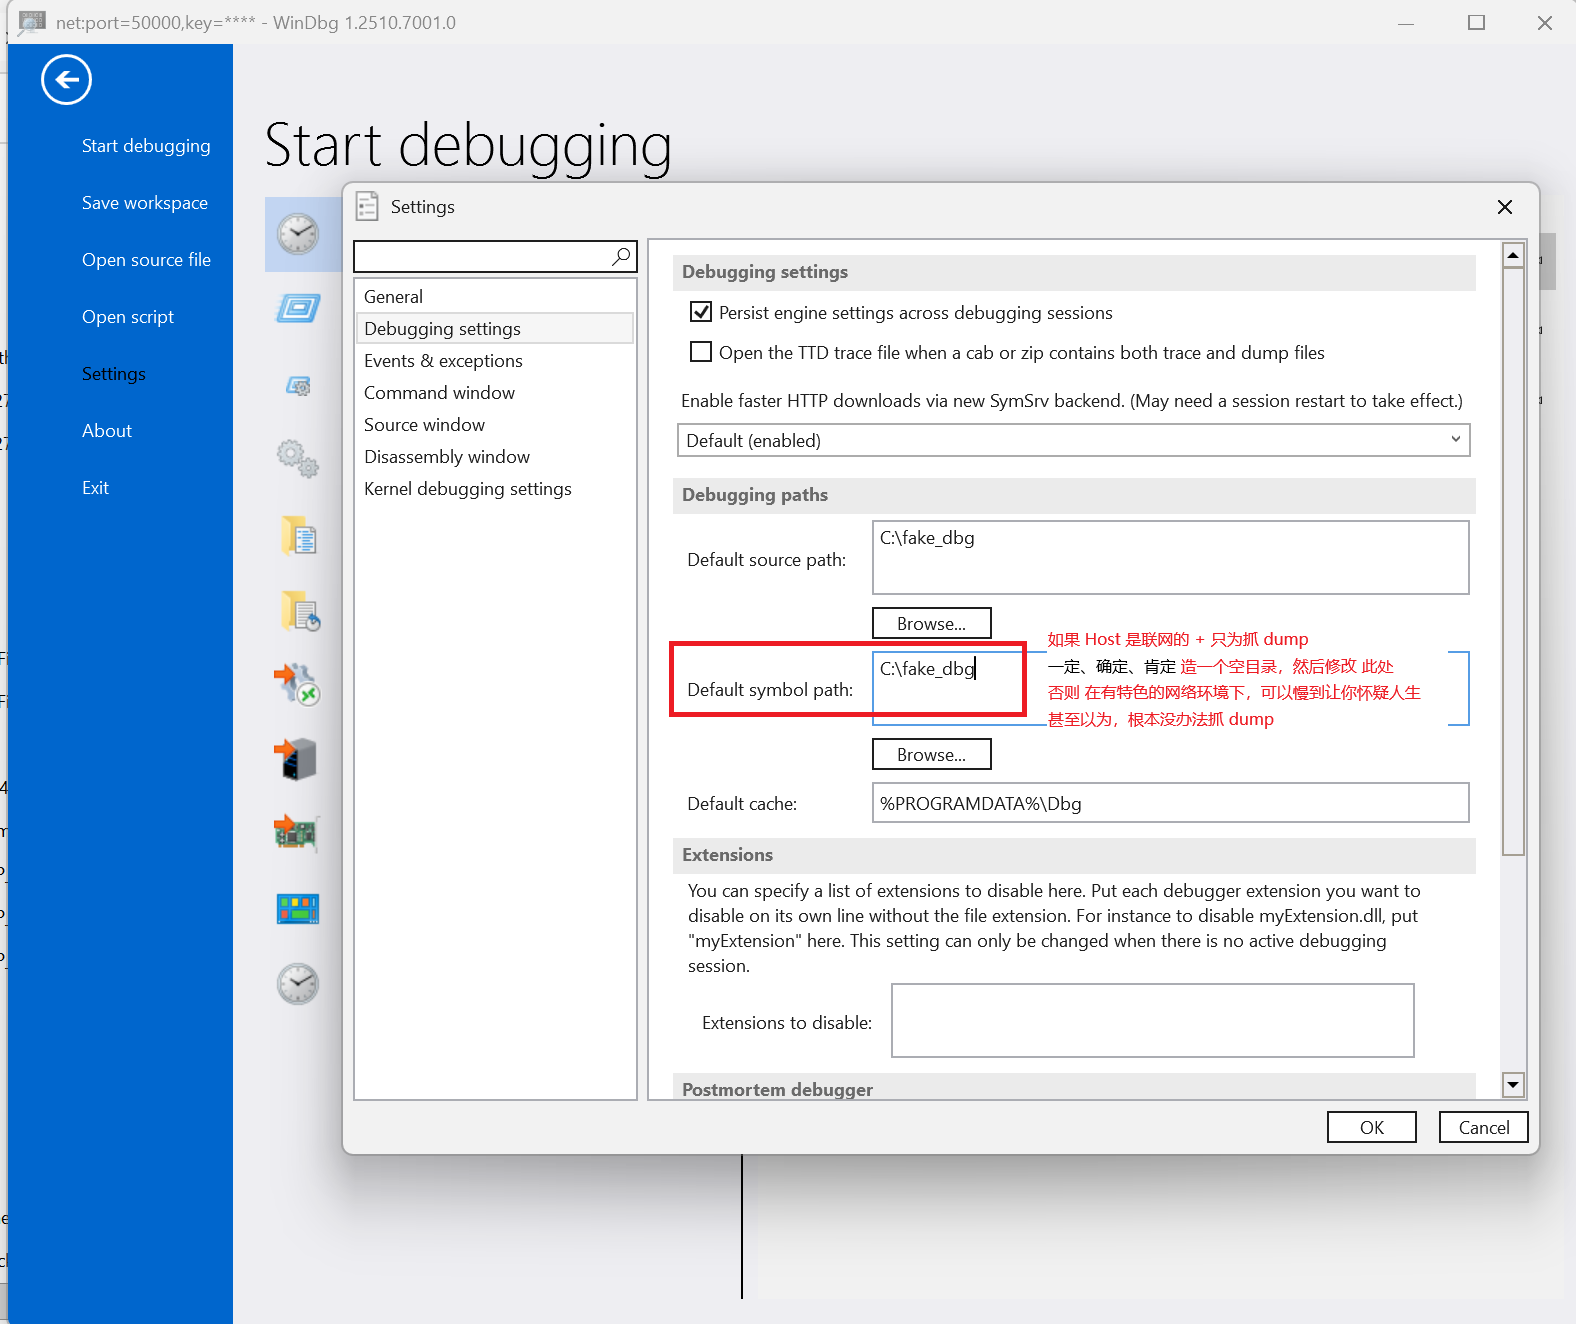
Task: Click the Extensions section header
Action: 1074,855
